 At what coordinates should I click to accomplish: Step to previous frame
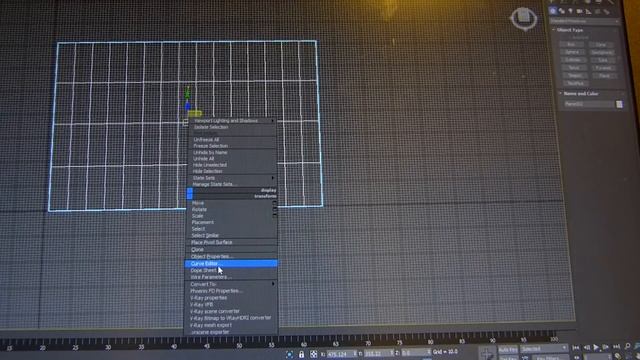click(x=586, y=348)
